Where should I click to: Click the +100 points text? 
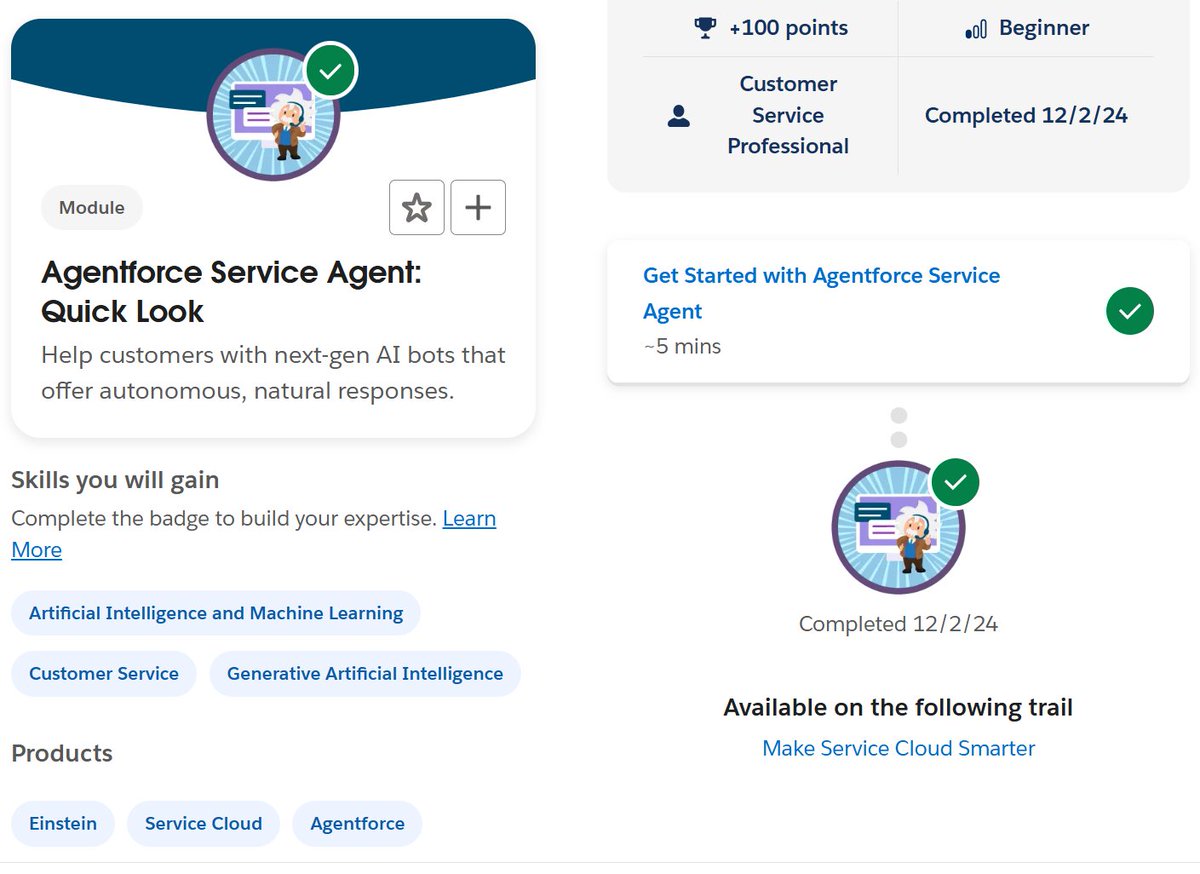788,29
